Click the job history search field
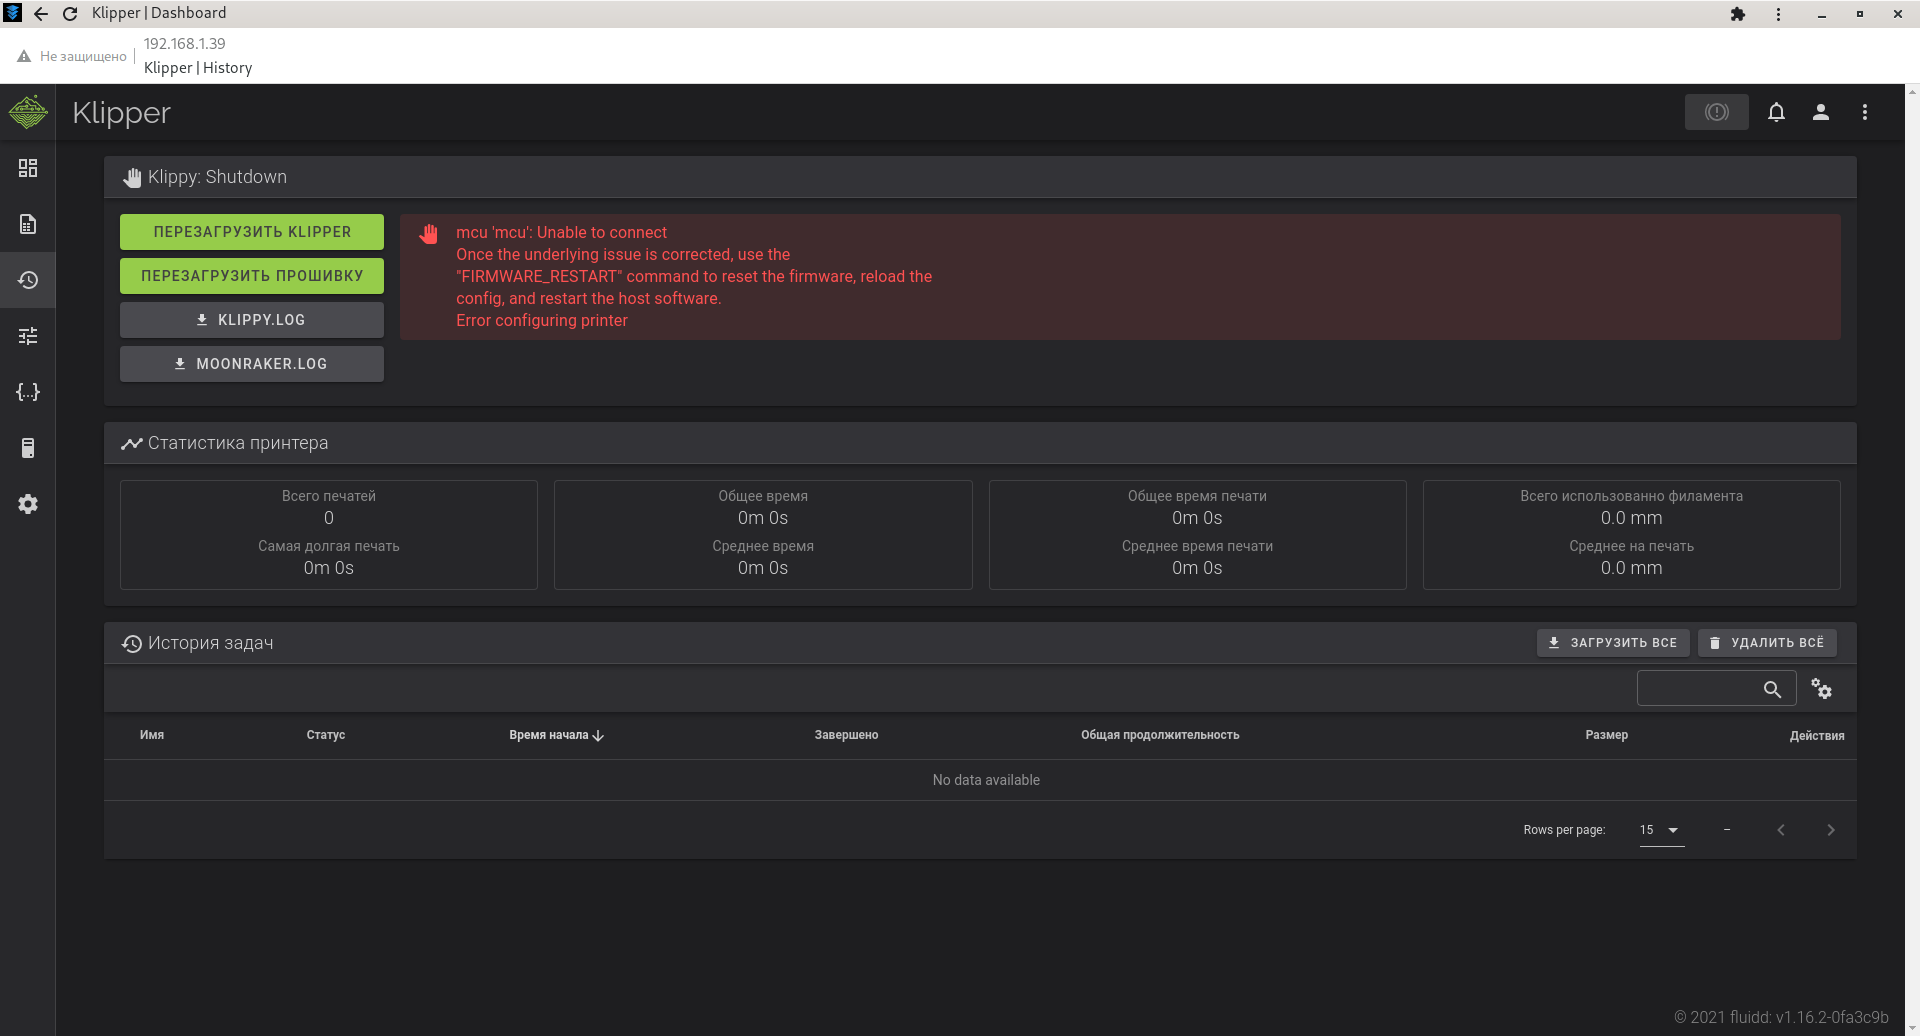 [x=1700, y=689]
